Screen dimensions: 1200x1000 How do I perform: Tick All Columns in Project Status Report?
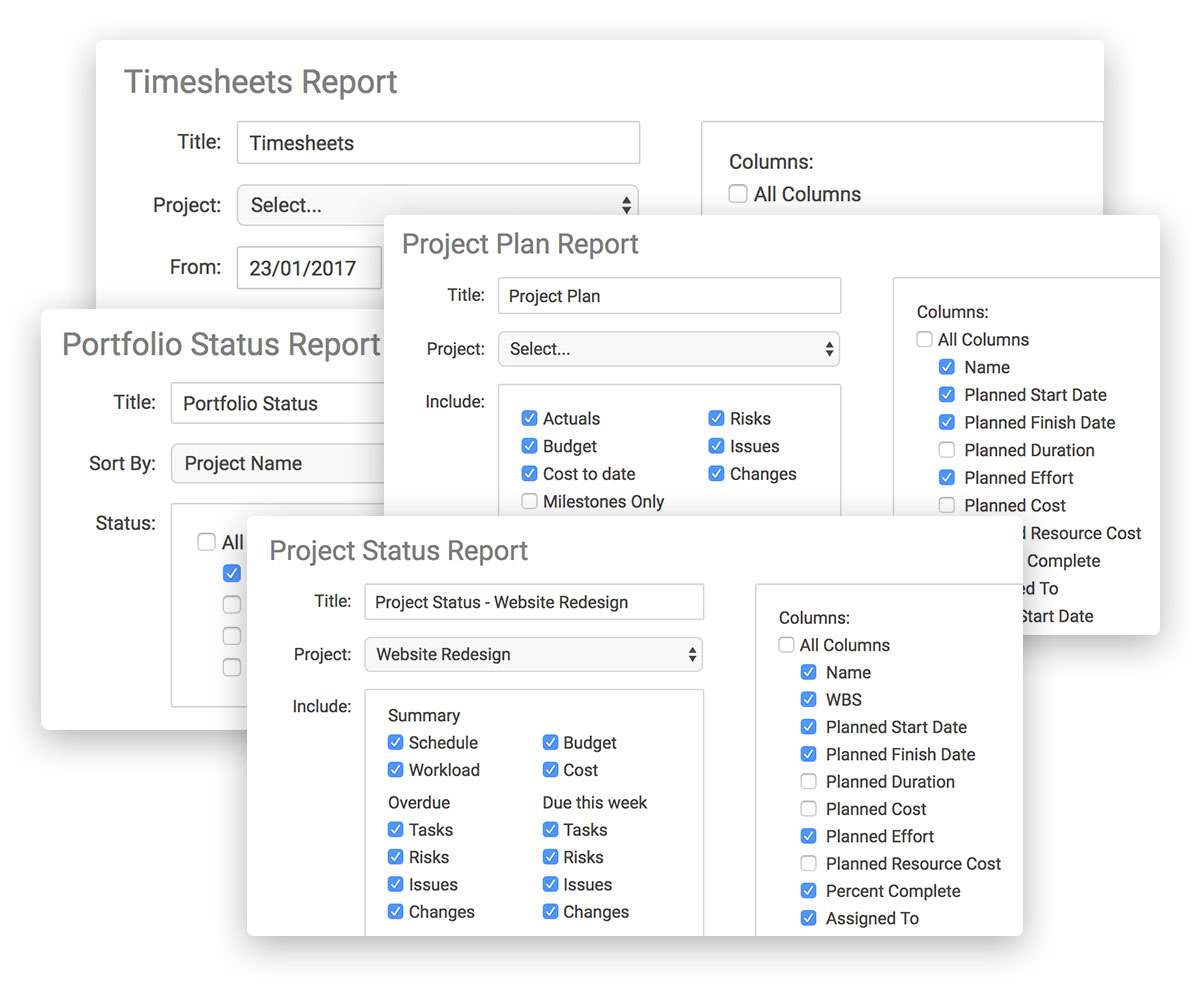[x=787, y=646]
